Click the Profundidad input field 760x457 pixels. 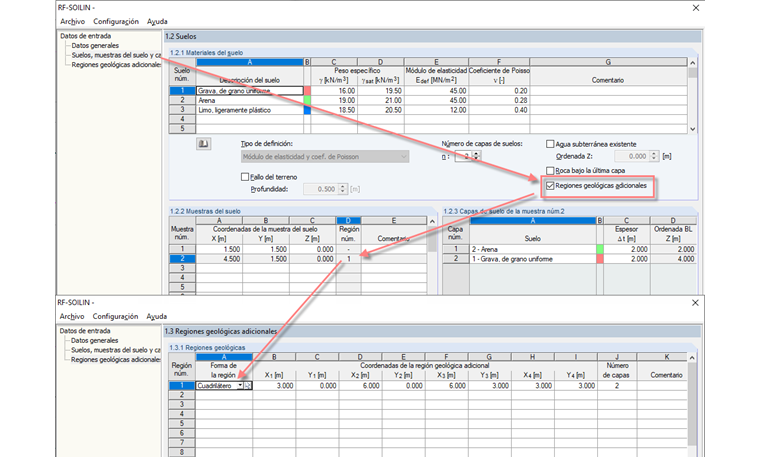pyautogui.click(x=320, y=189)
